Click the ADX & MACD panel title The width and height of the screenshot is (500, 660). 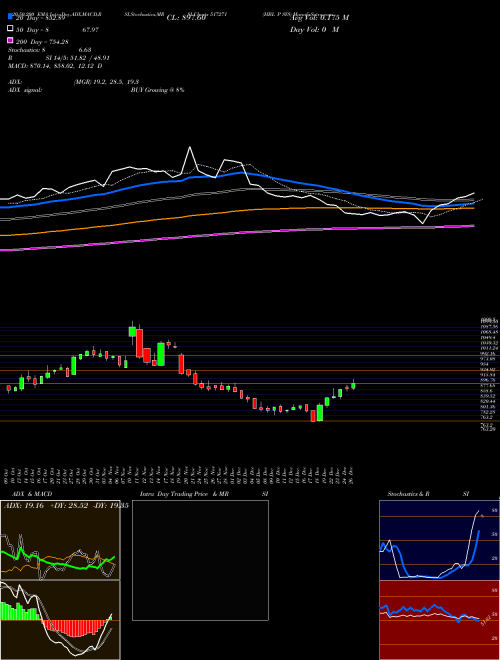click(x=32, y=494)
